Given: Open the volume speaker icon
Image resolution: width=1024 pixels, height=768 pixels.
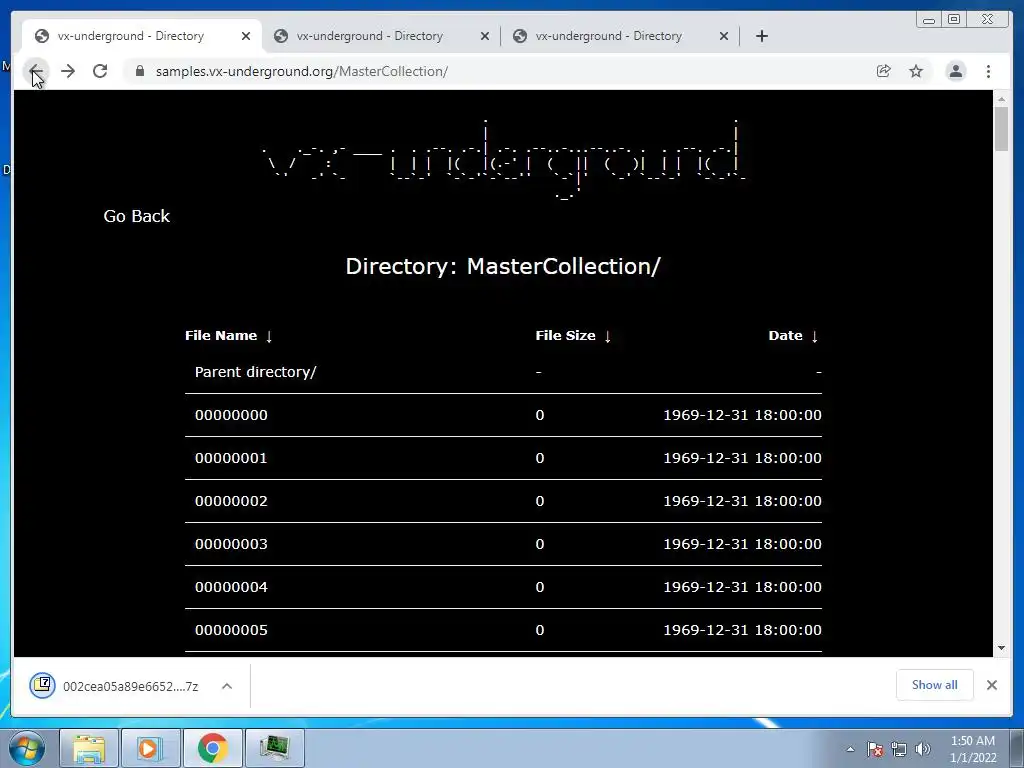Looking at the screenshot, I should 923,749.
